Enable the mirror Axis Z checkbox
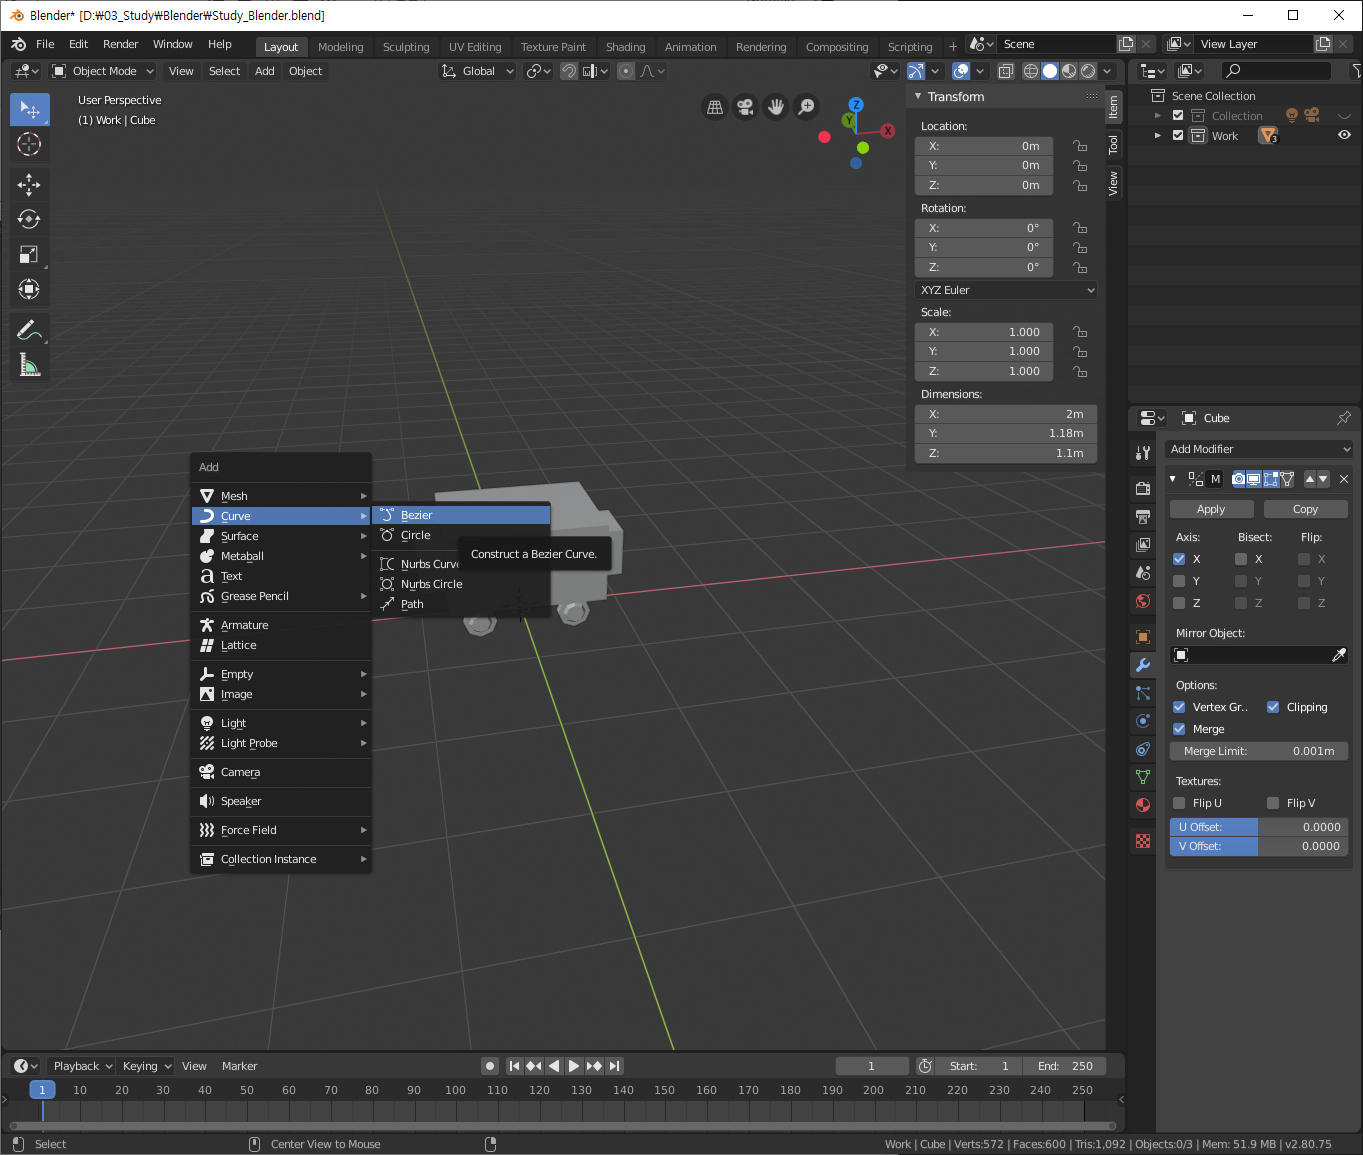1363x1155 pixels. (x=1179, y=603)
